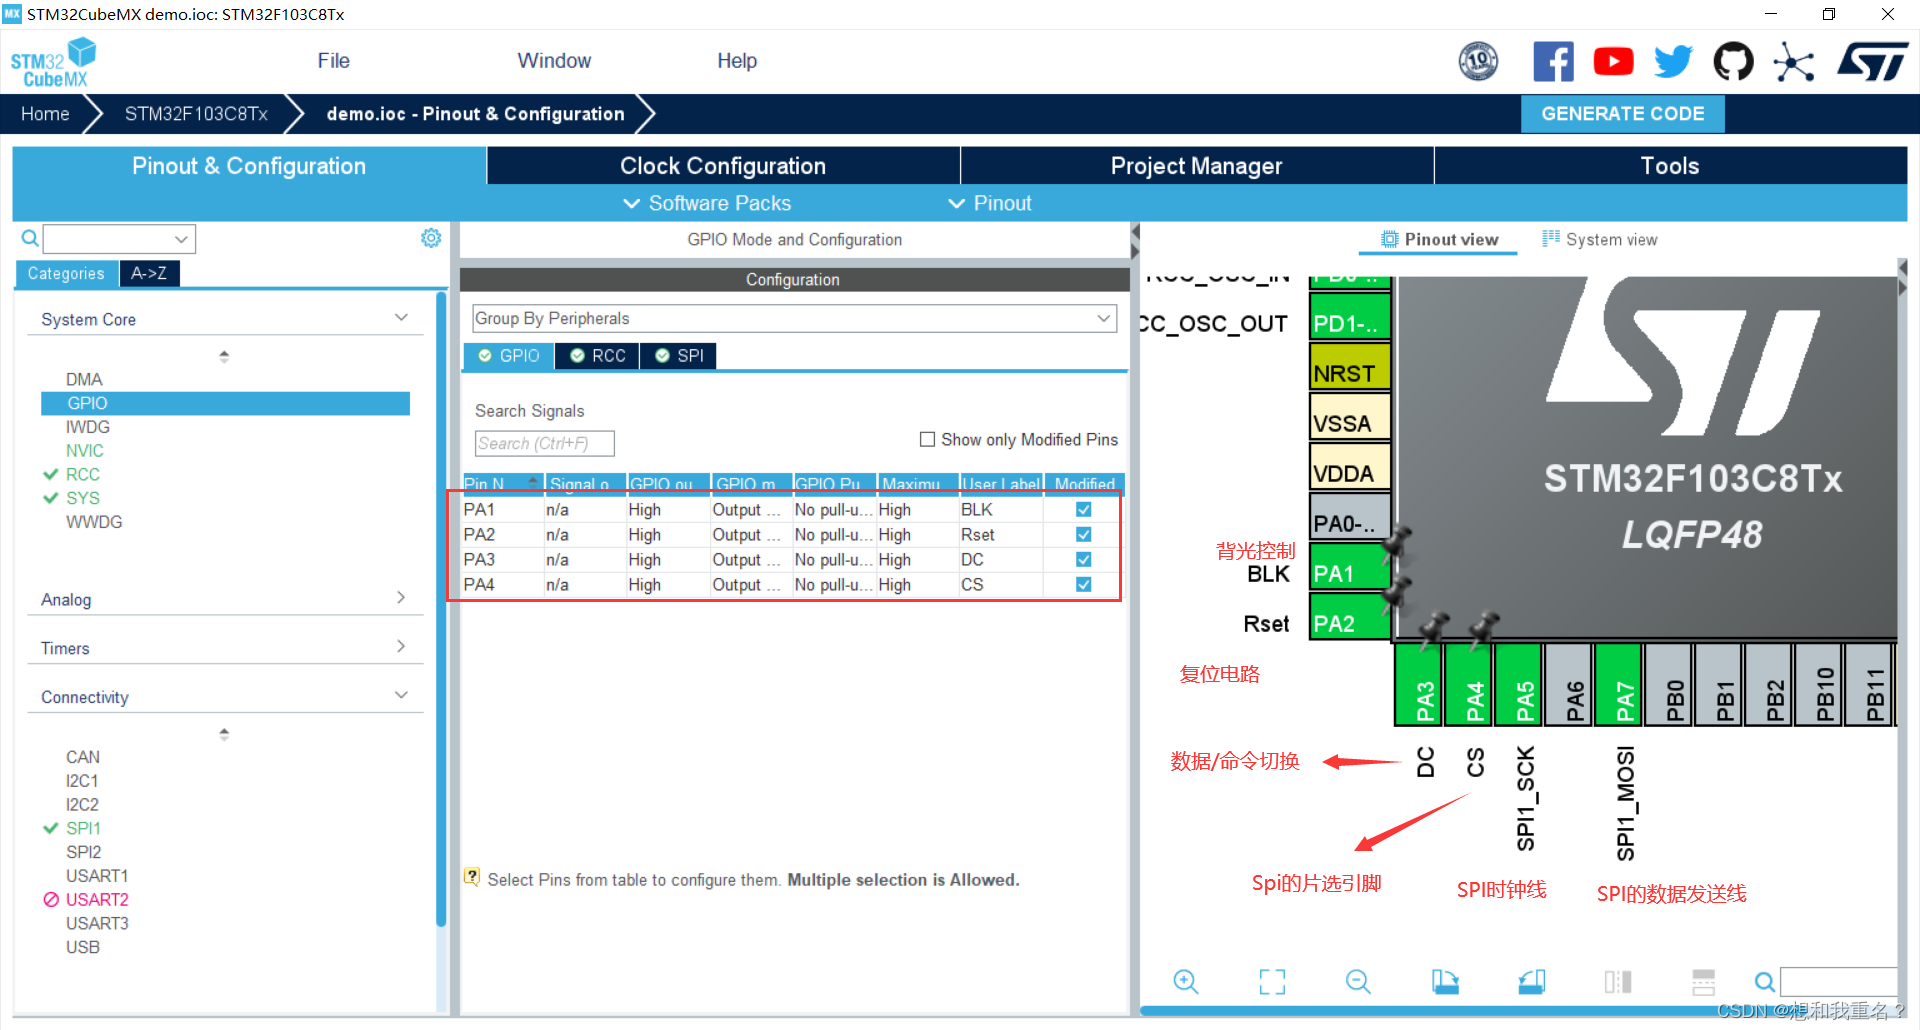
Task: Click the ST logo icon
Action: pyautogui.click(x=1872, y=61)
